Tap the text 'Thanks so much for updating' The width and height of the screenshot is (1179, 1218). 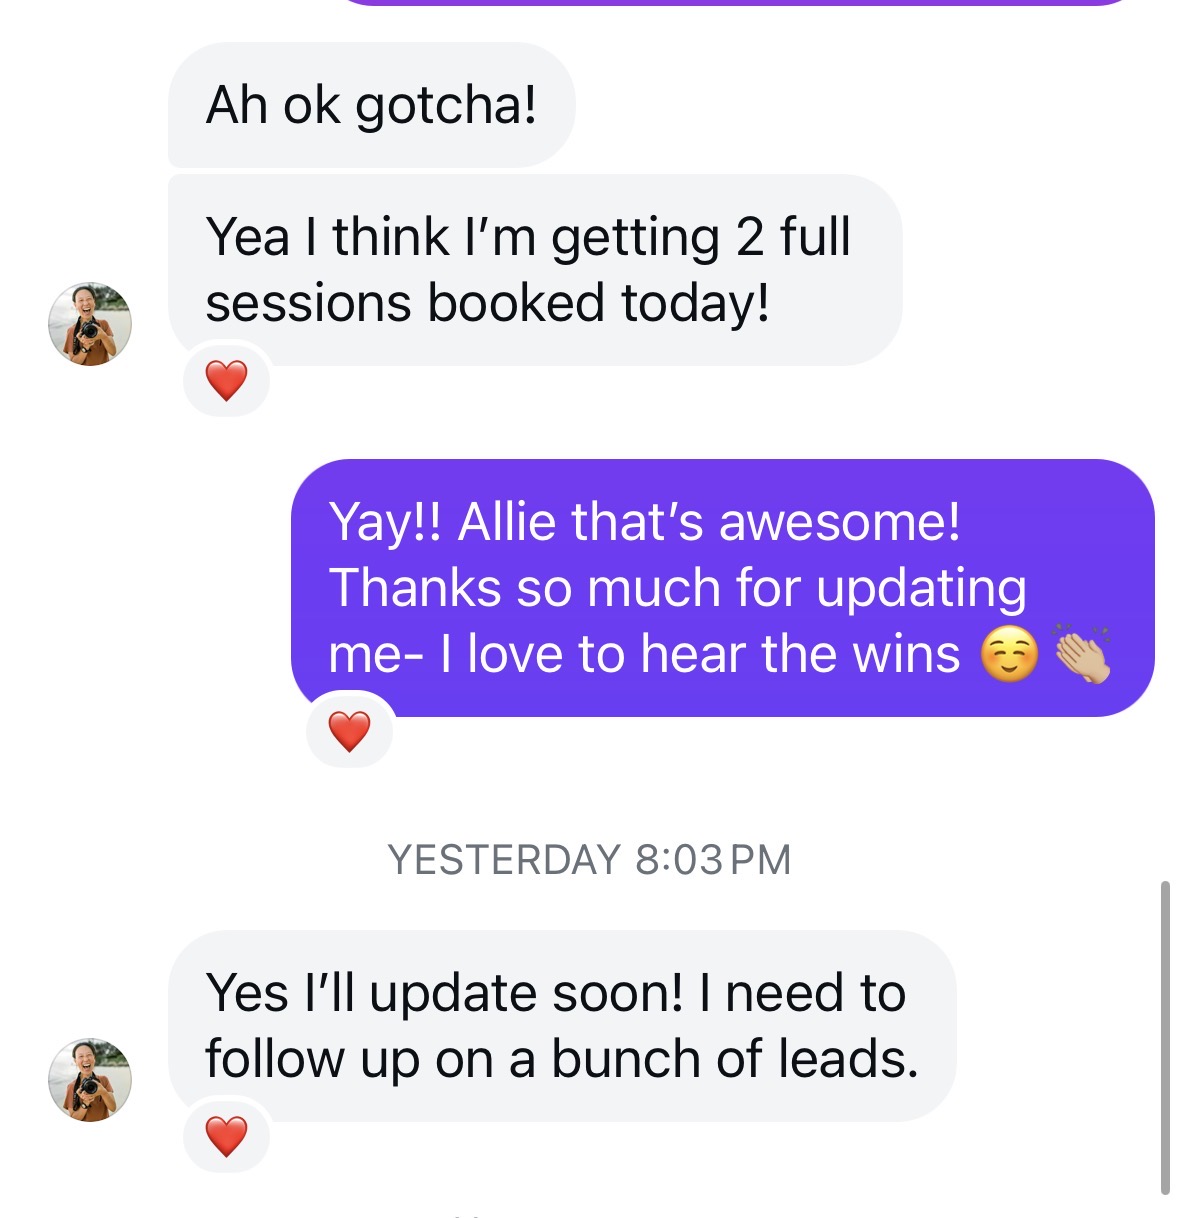coord(677,588)
